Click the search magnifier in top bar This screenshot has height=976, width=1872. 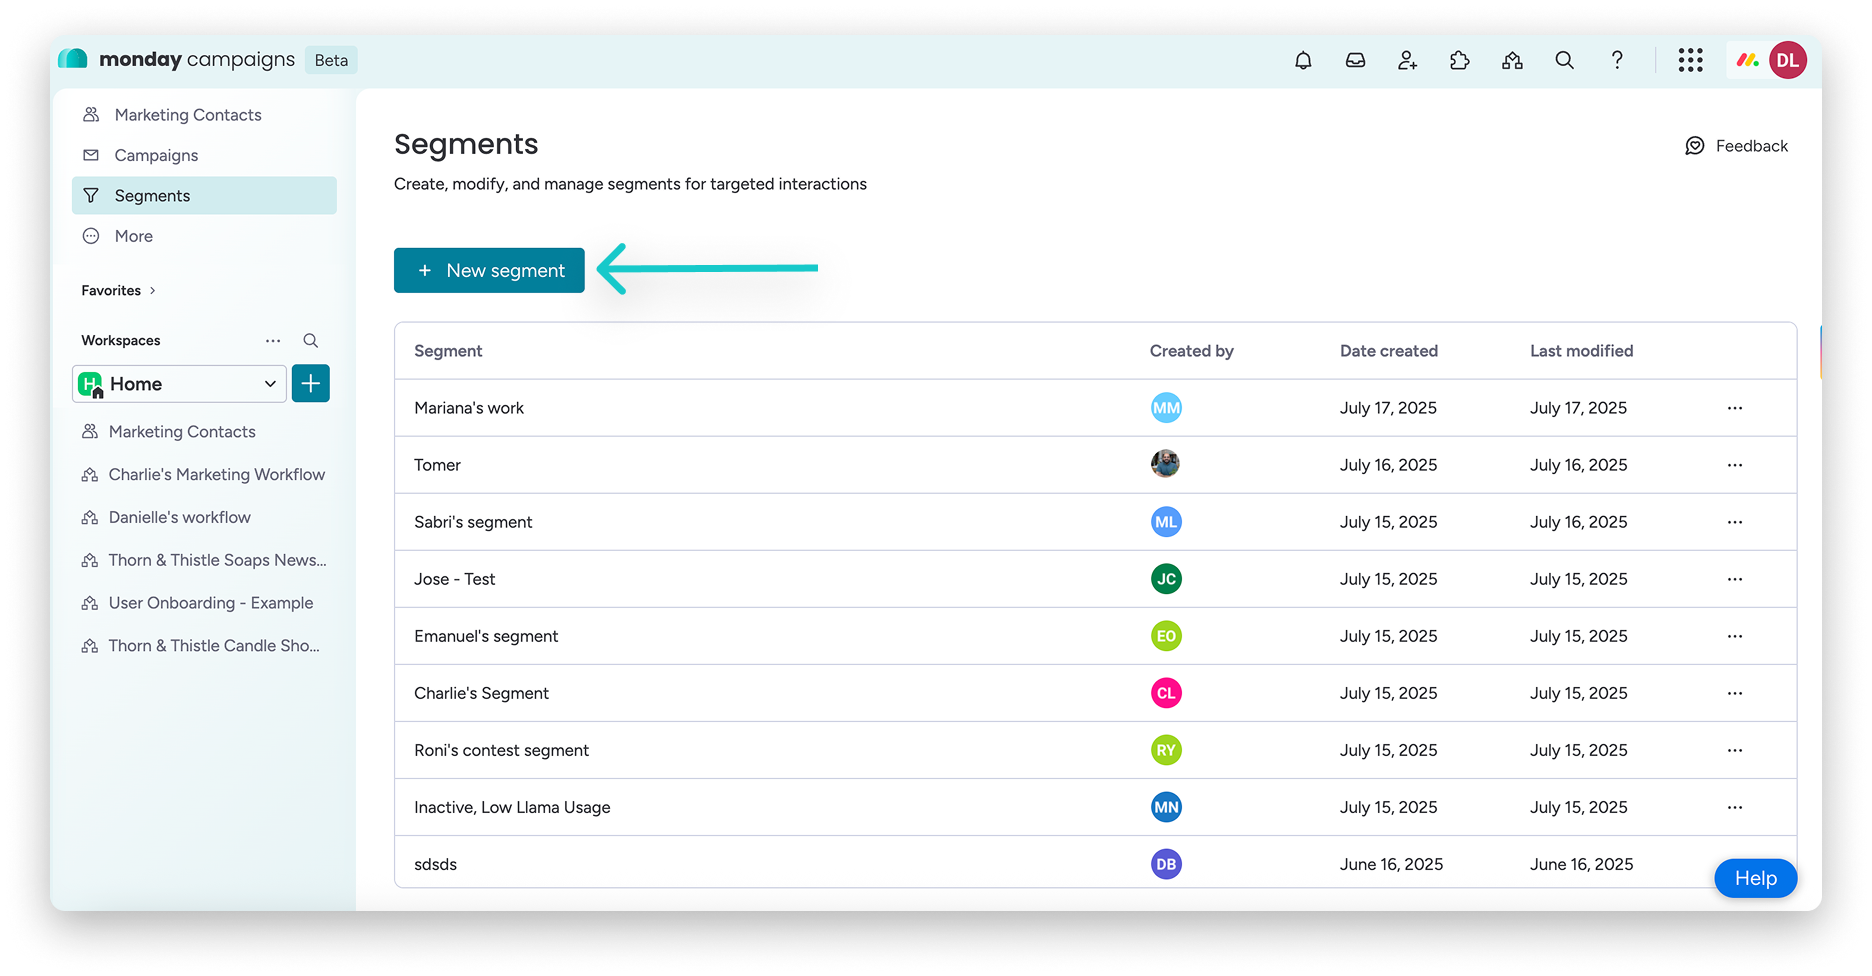[x=1564, y=60]
